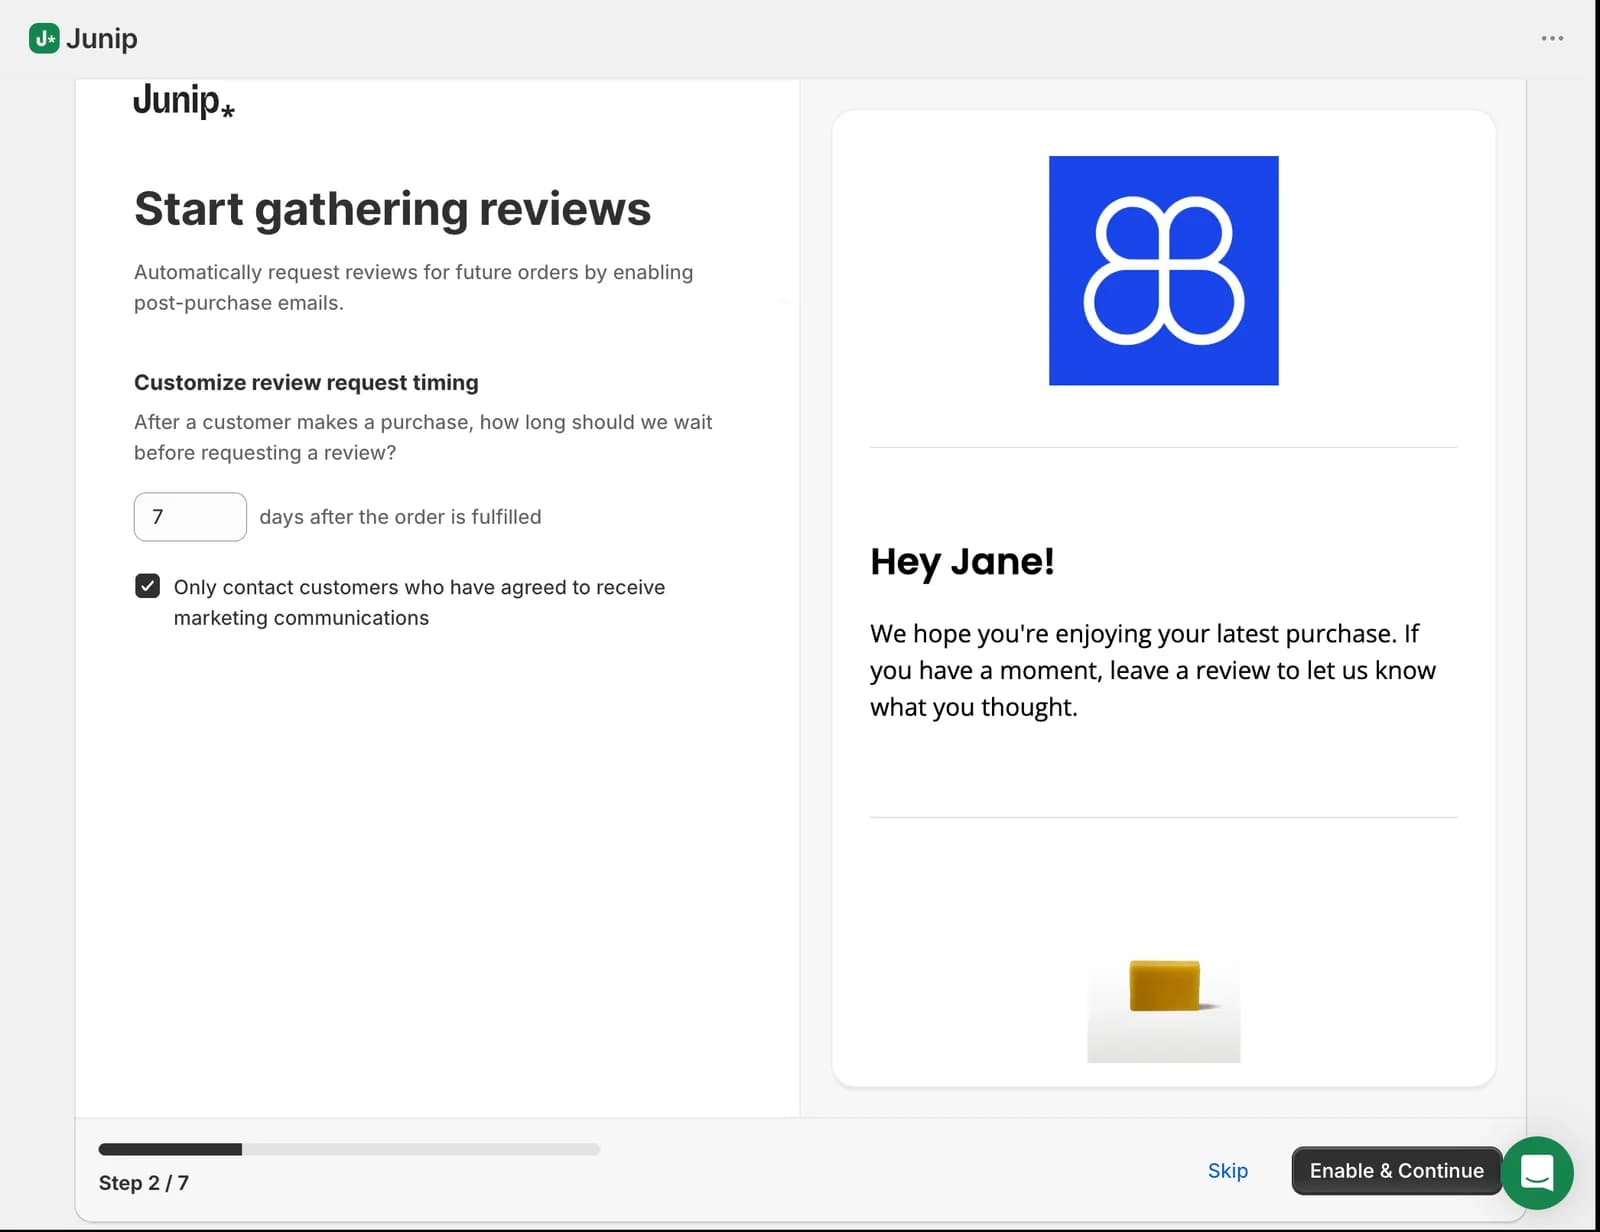The width and height of the screenshot is (1600, 1232).
Task: Click 'days after the order is fulfilled' text
Action: [400, 517]
